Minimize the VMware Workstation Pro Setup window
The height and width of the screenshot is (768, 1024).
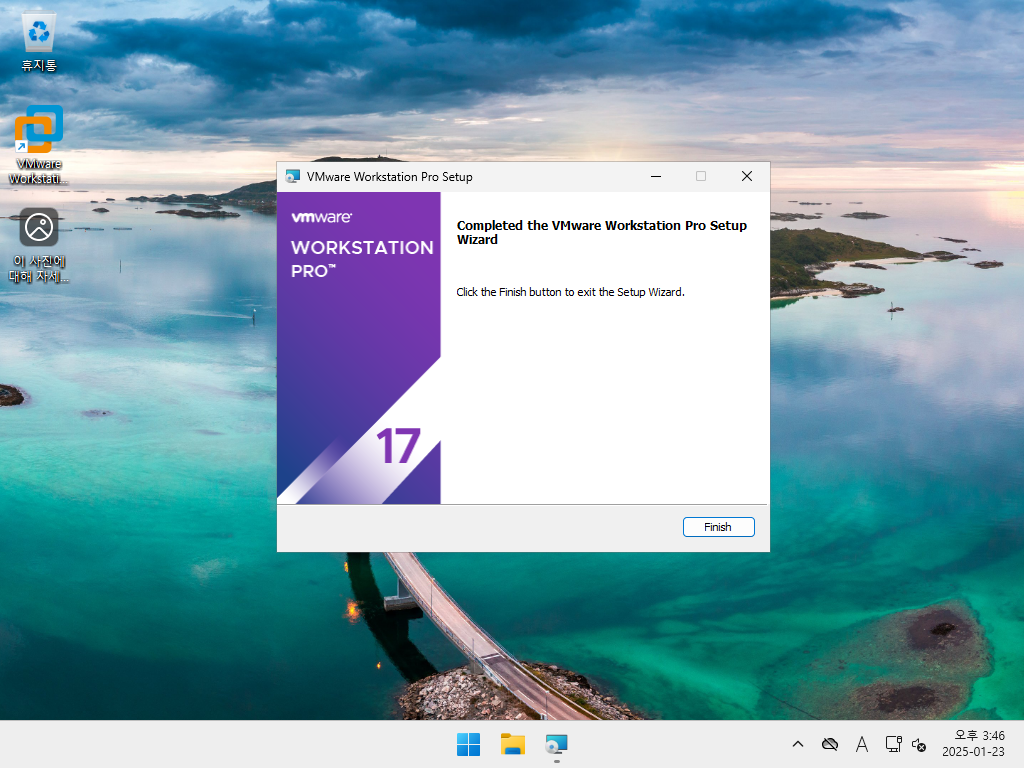click(656, 176)
